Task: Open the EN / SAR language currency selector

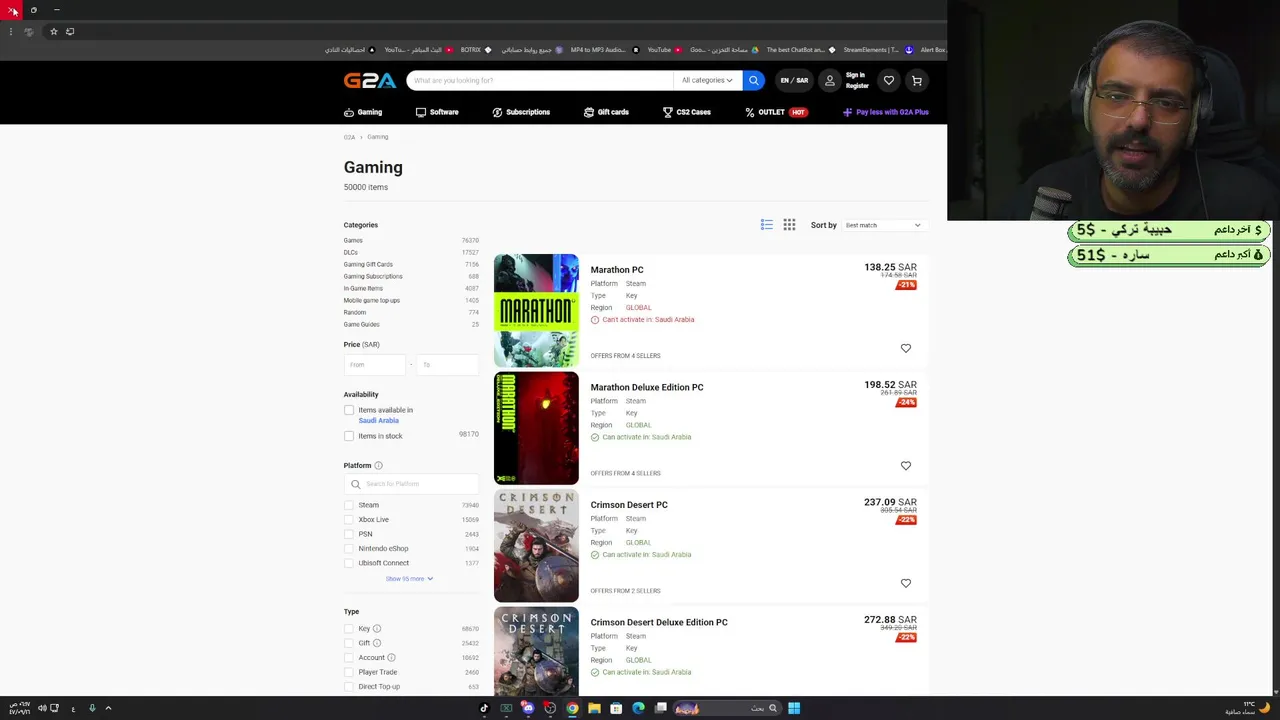Action: click(794, 80)
